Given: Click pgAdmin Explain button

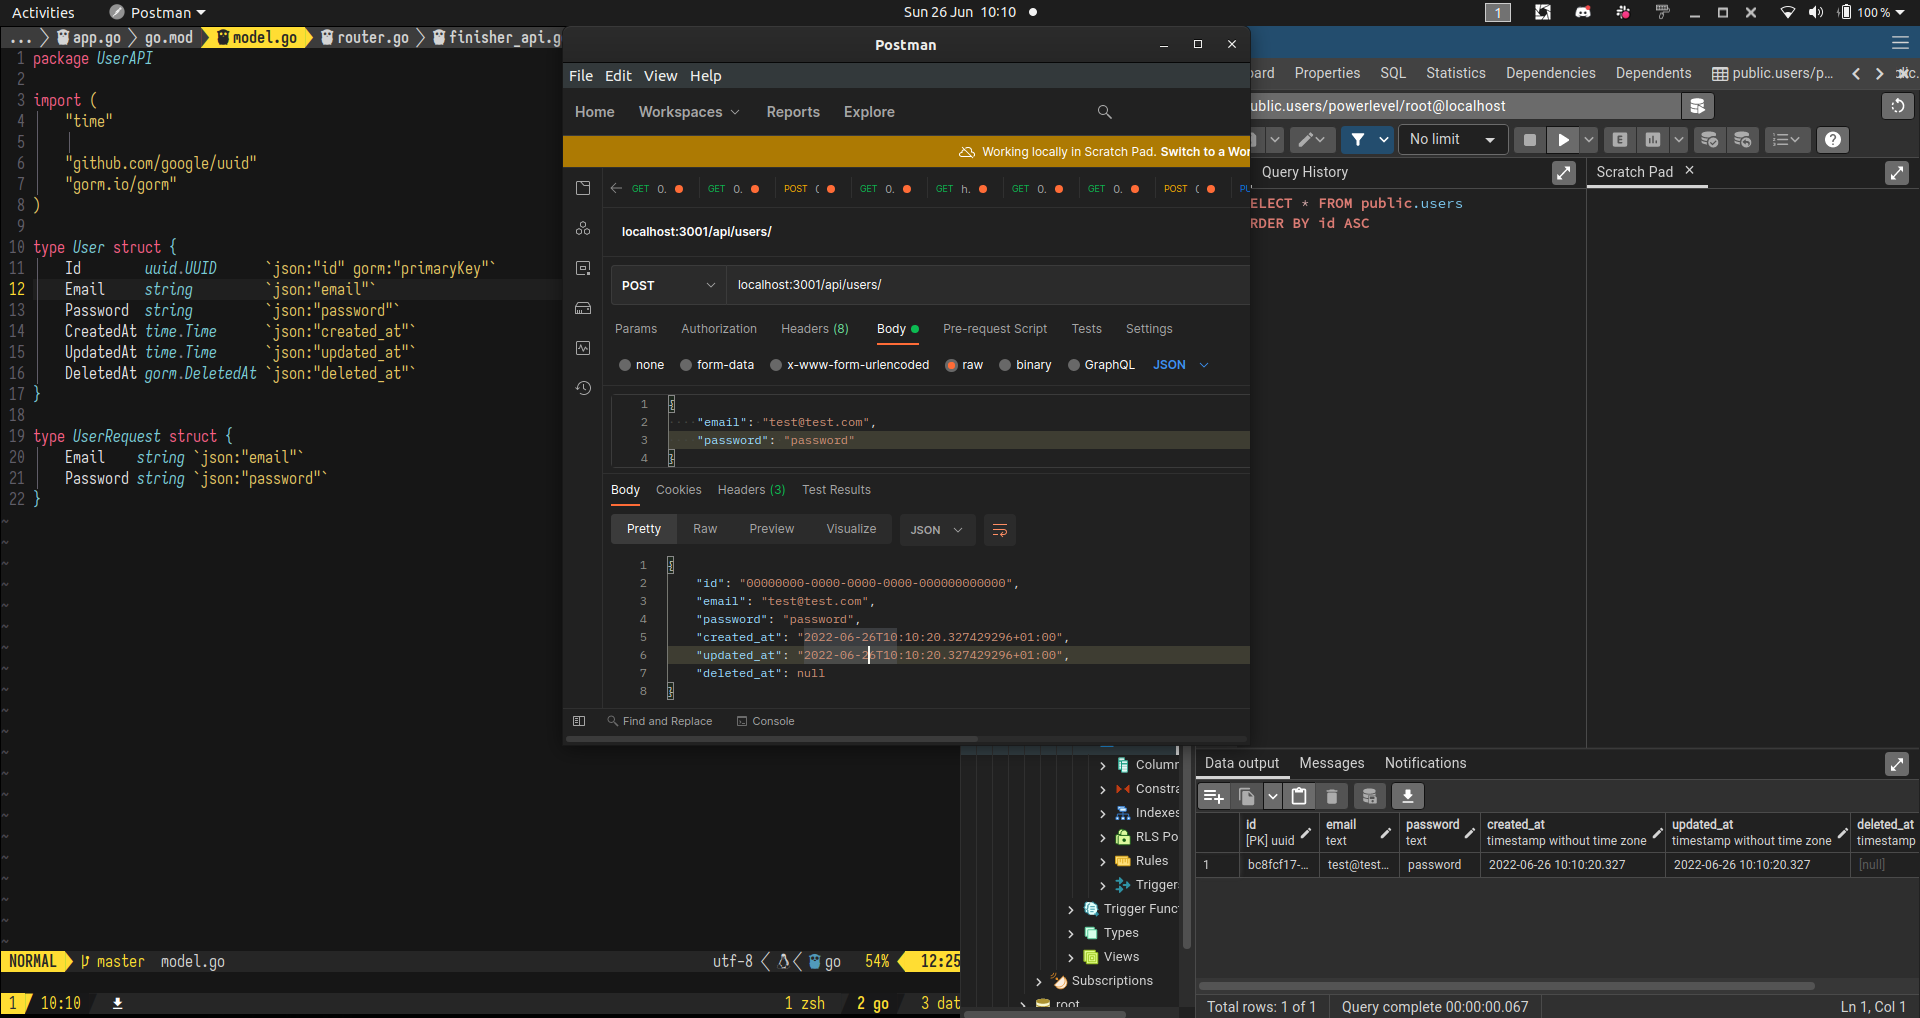Looking at the screenshot, I should [1620, 140].
